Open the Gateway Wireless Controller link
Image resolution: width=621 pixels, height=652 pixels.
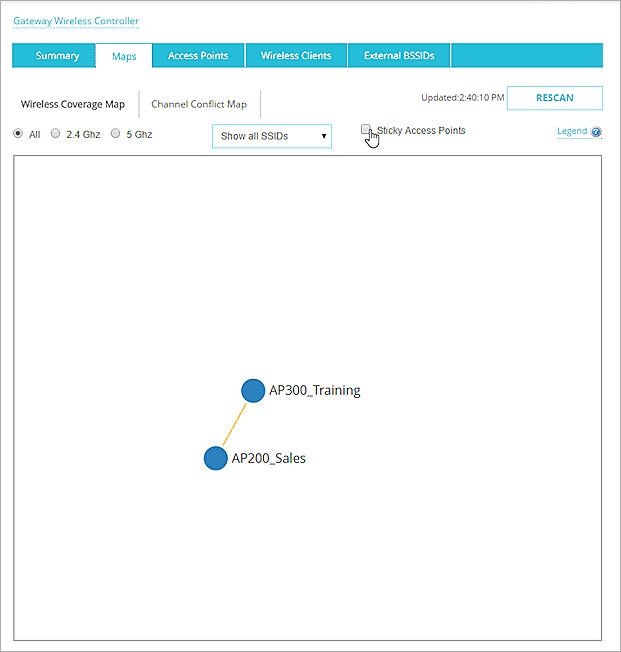76,21
